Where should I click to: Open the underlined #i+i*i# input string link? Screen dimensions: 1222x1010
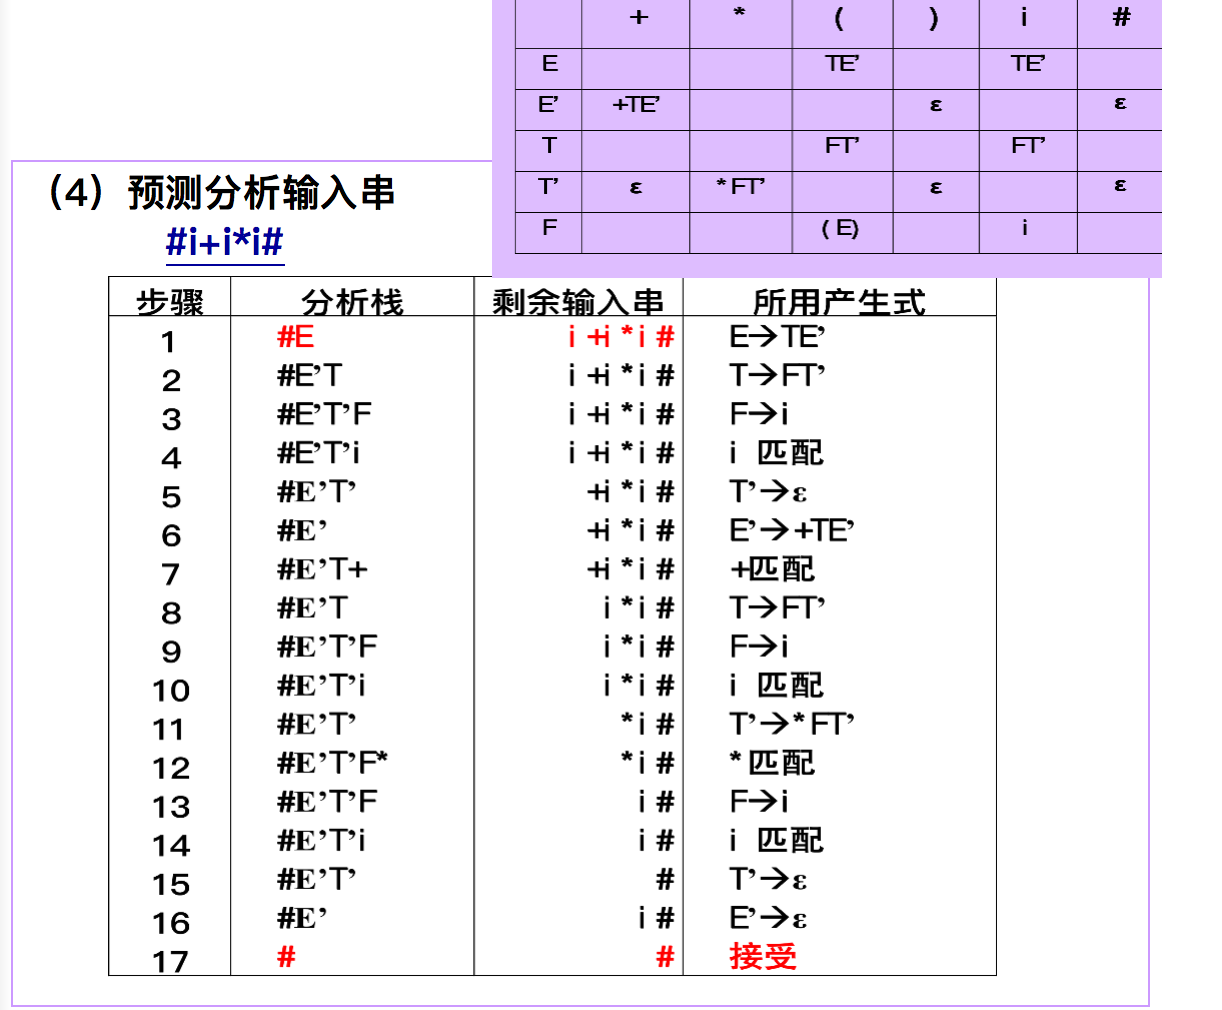tap(225, 242)
